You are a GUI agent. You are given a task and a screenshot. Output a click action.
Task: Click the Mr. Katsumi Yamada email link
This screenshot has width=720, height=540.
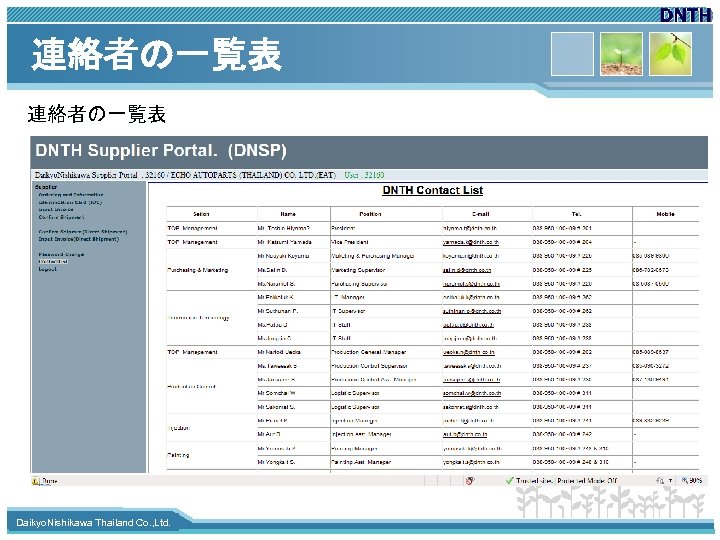471,242
